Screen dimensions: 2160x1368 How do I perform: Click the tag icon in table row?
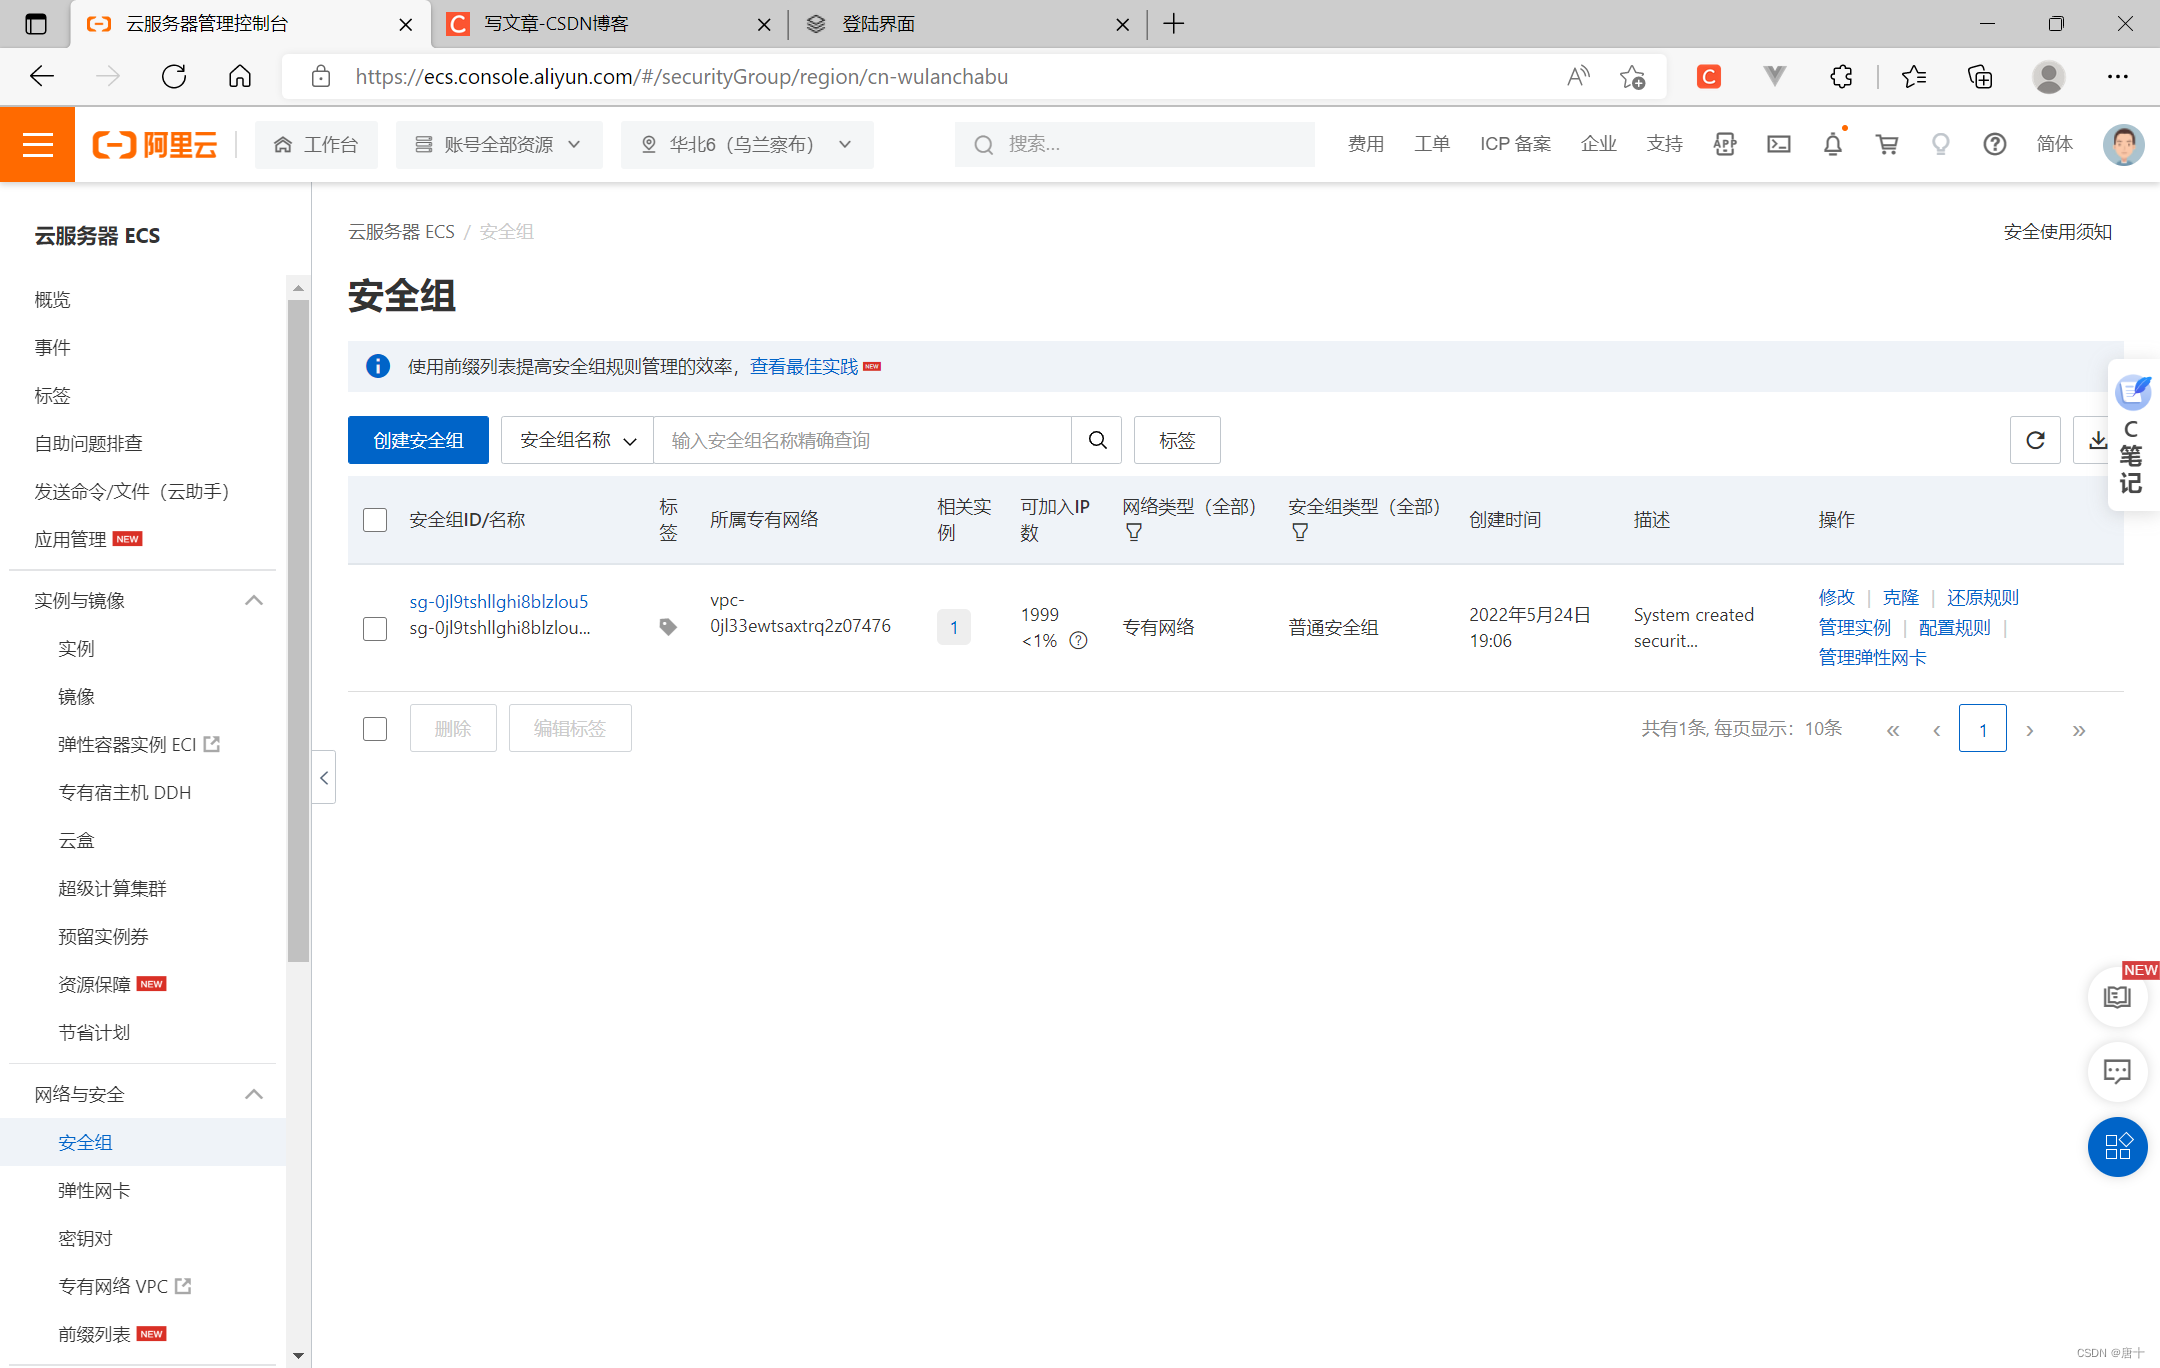click(668, 627)
